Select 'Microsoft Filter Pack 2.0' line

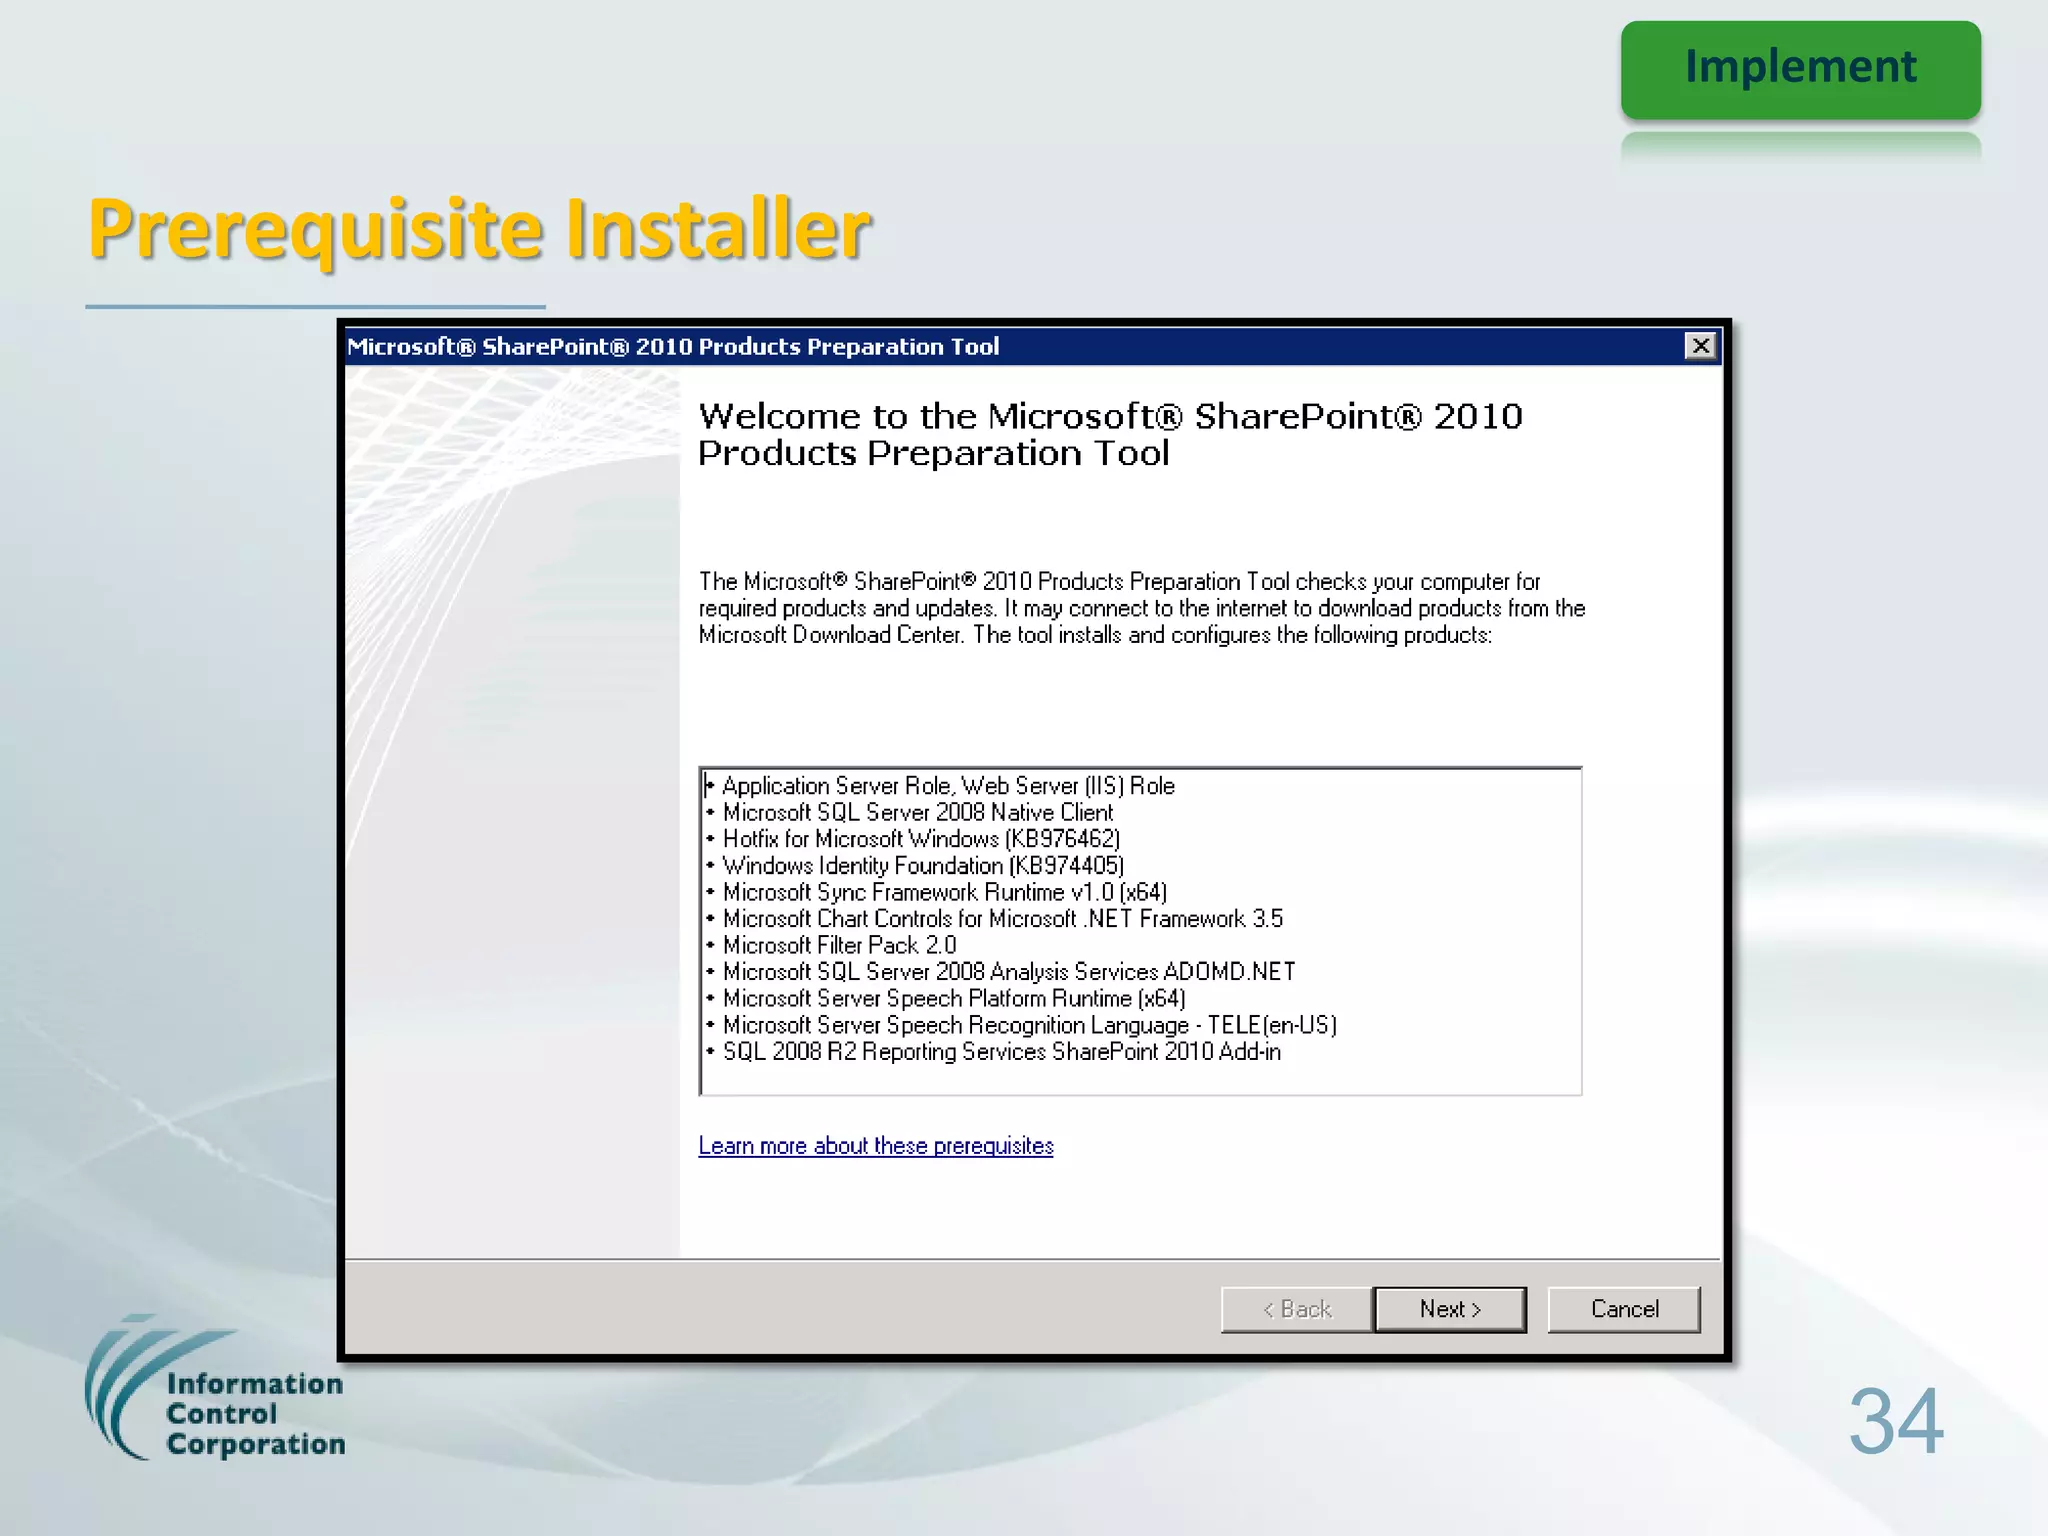(x=839, y=945)
